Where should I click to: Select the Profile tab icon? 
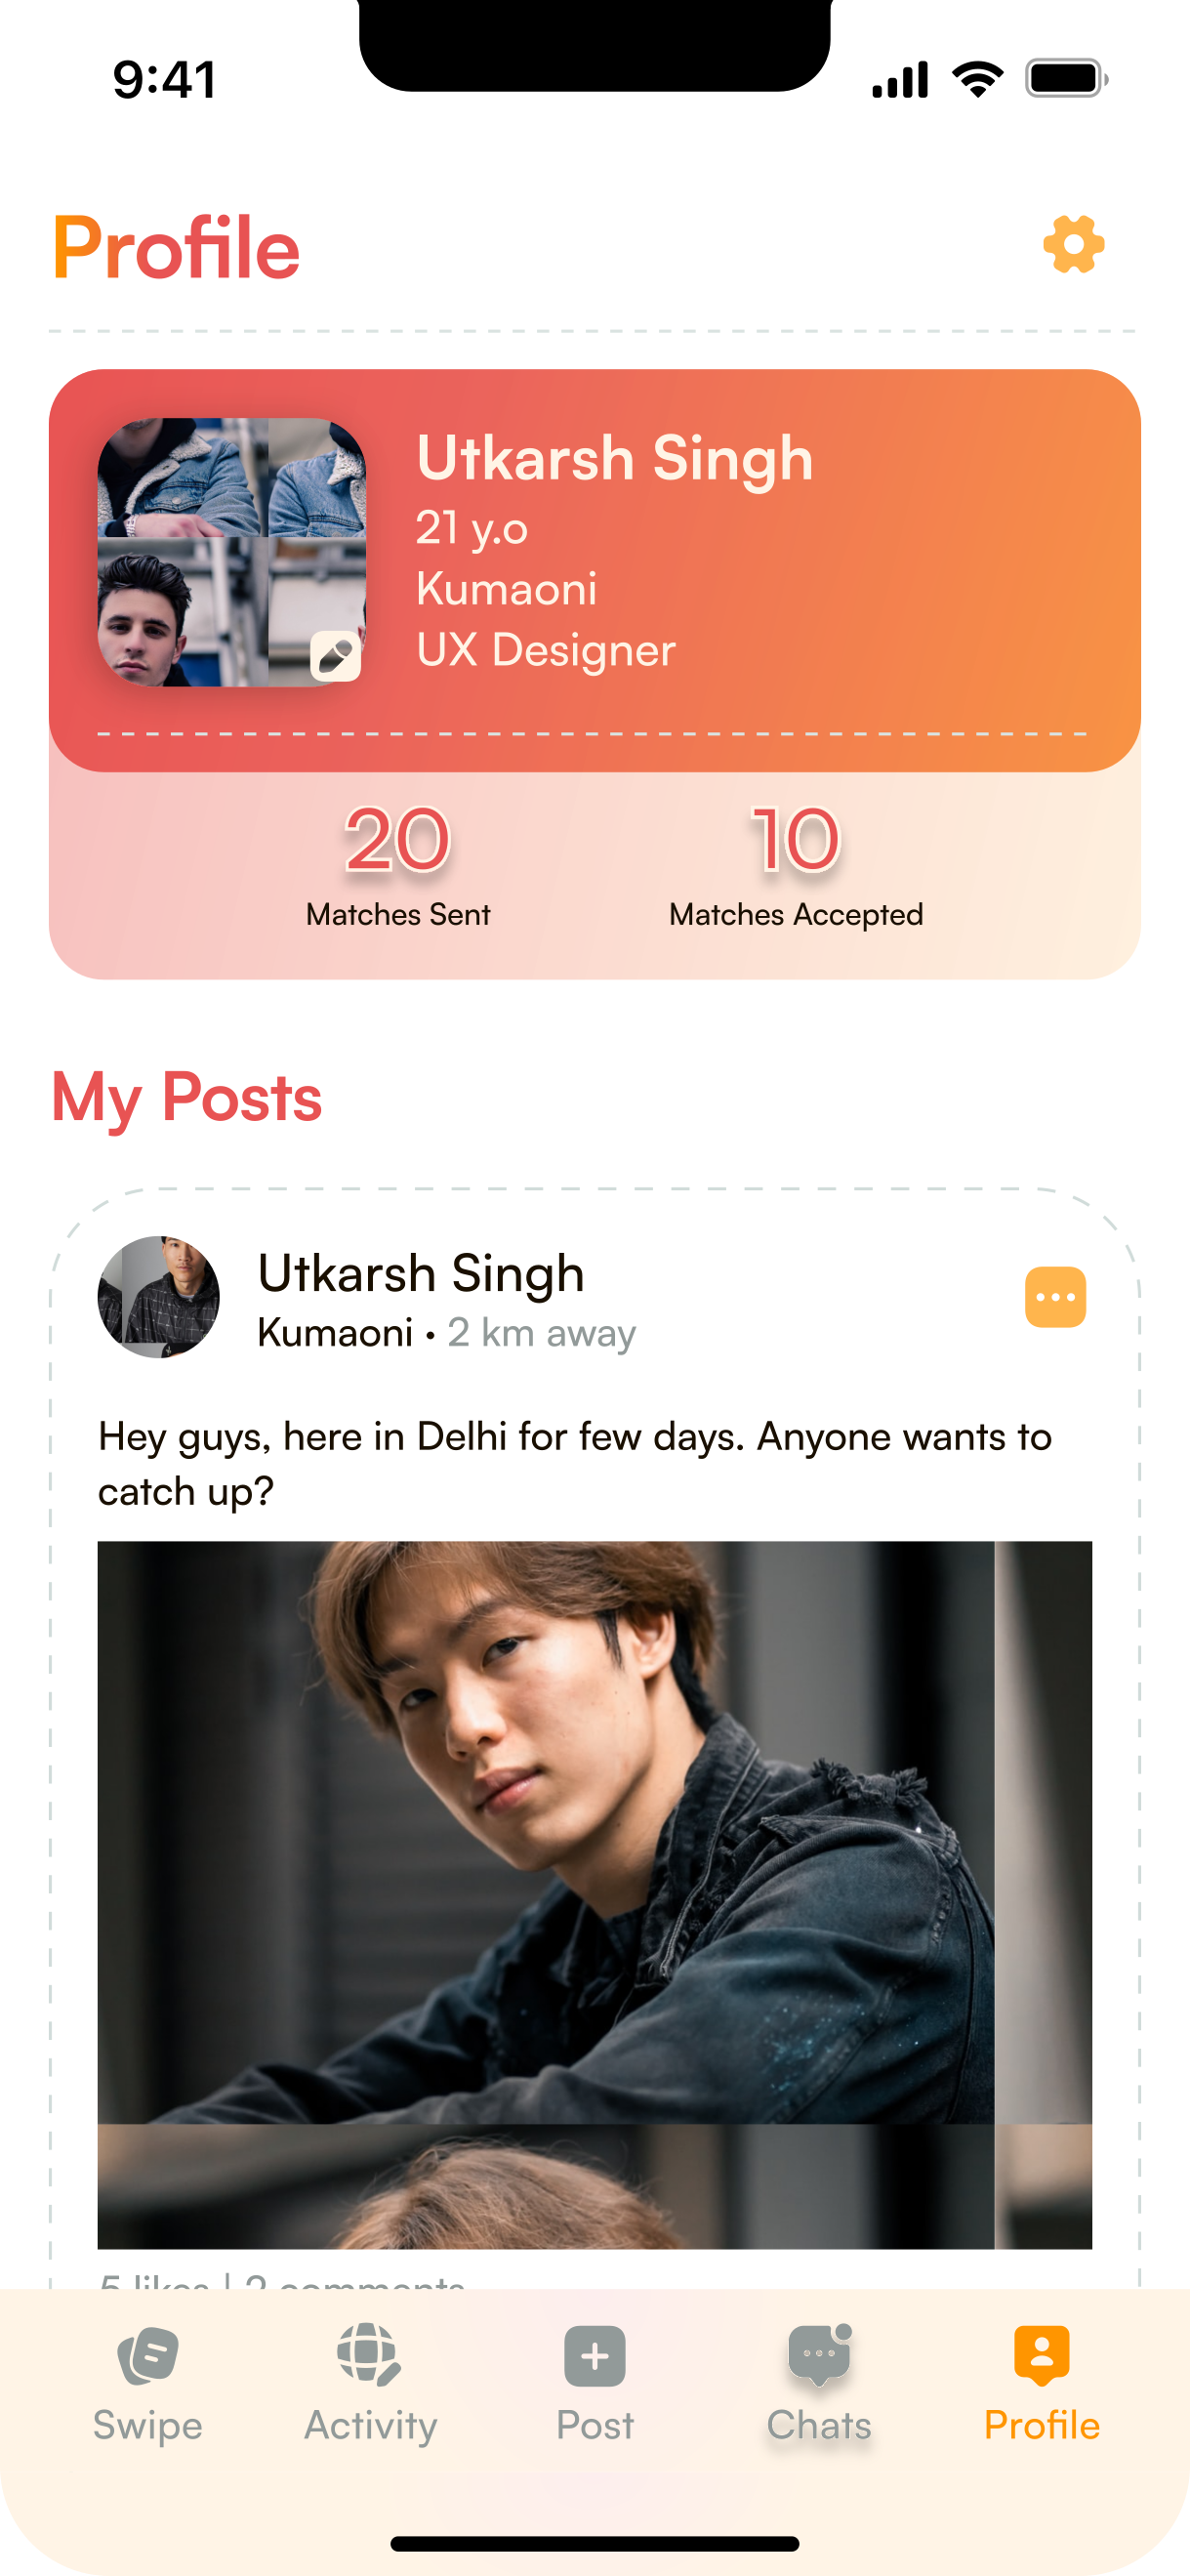(1042, 2355)
